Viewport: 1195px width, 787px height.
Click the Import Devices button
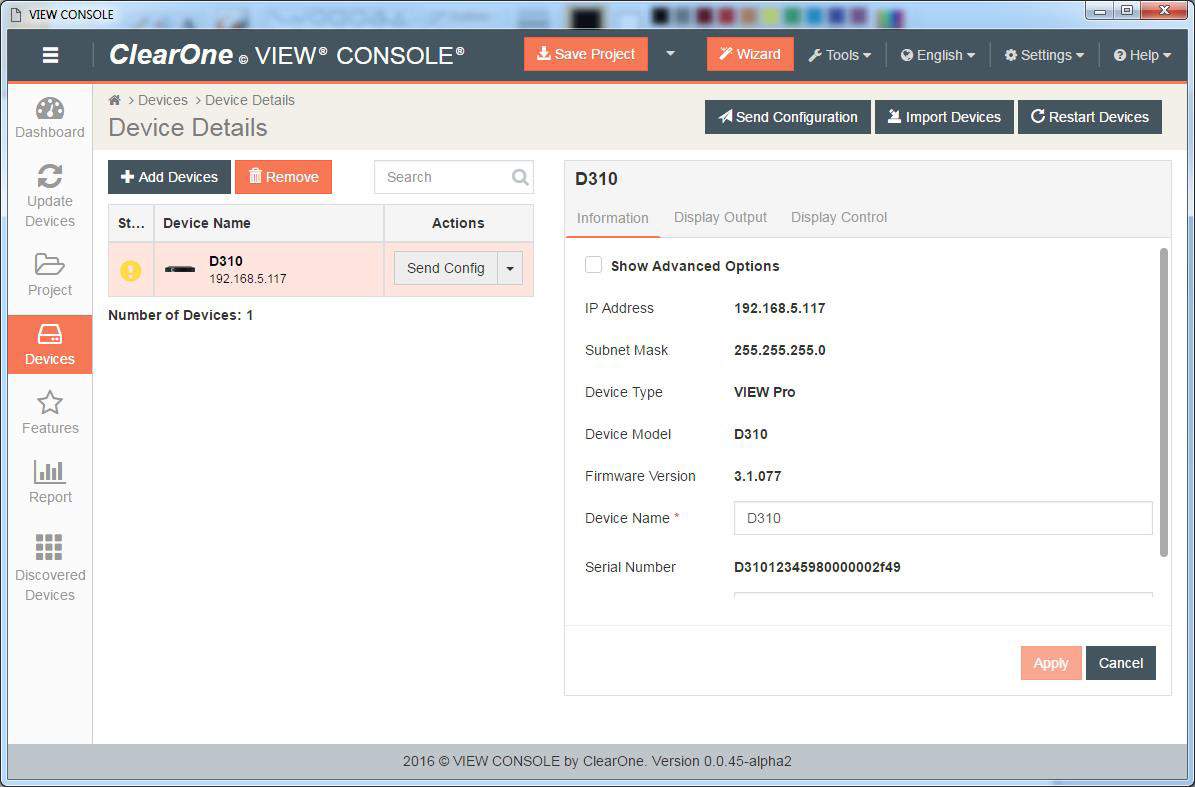[x=944, y=117]
